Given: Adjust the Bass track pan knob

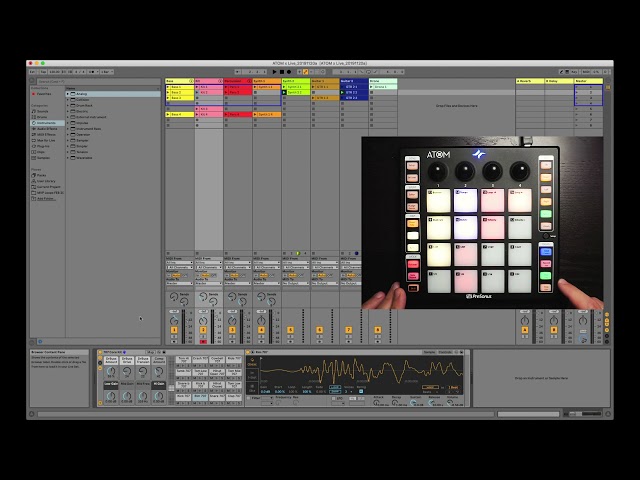Looking at the screenshot, I should 174,320.
